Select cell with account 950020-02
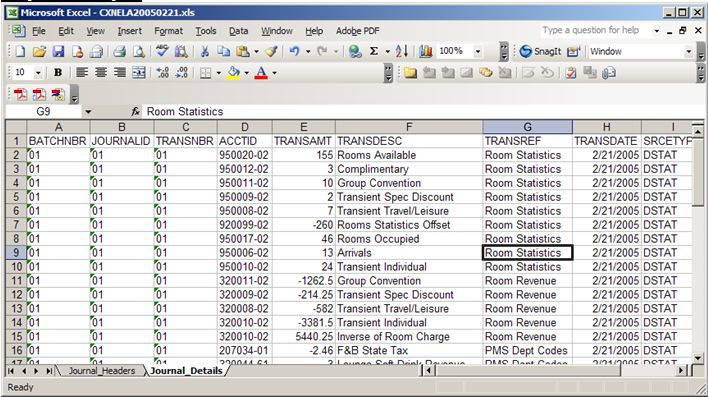The width and height of the screenshot is (708, 397). tap(244, 155)
